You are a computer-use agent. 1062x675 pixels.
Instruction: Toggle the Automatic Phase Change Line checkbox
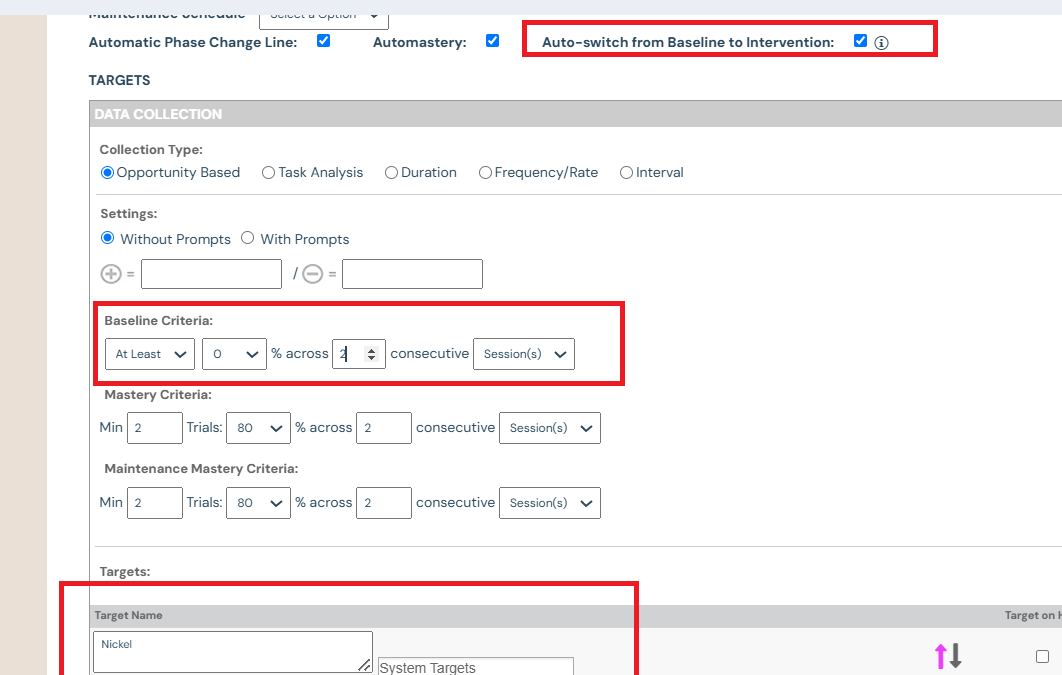click(323, 41)
